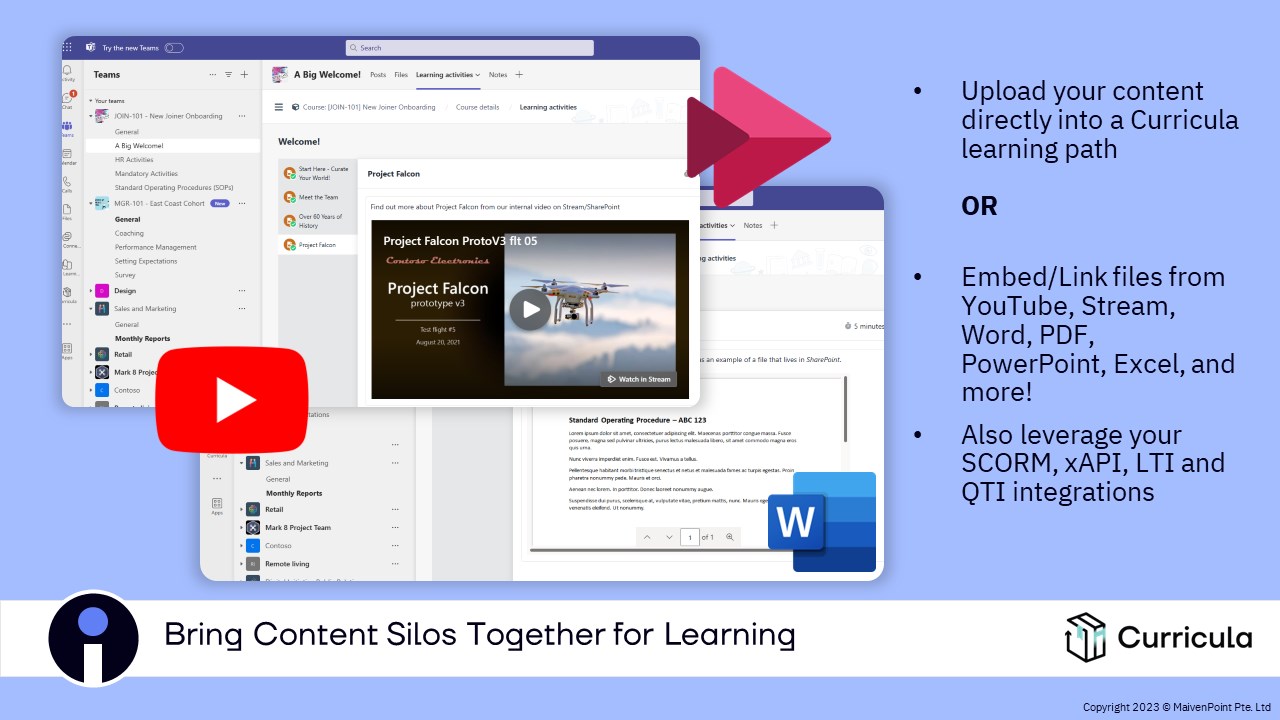This screenshot has height=720, width=1280.
Task: Open Chat in the front window's rail
Action: [68, 99]
